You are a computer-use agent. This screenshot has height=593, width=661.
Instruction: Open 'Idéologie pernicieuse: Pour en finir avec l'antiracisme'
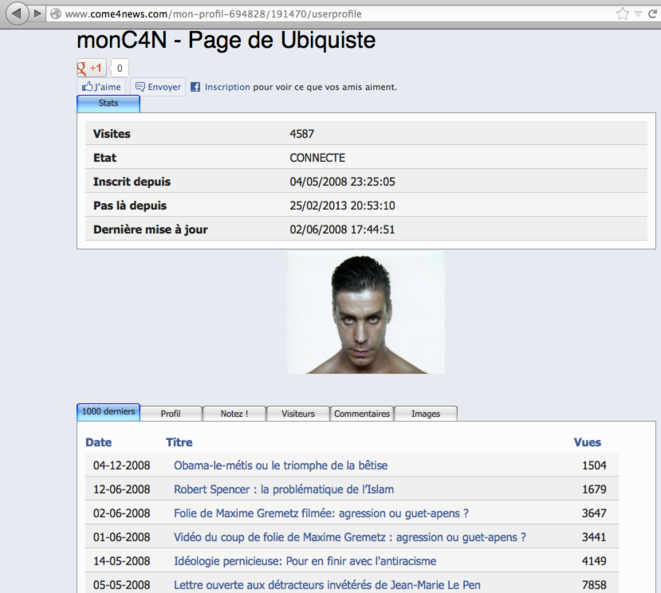click(x=305, y=561)
